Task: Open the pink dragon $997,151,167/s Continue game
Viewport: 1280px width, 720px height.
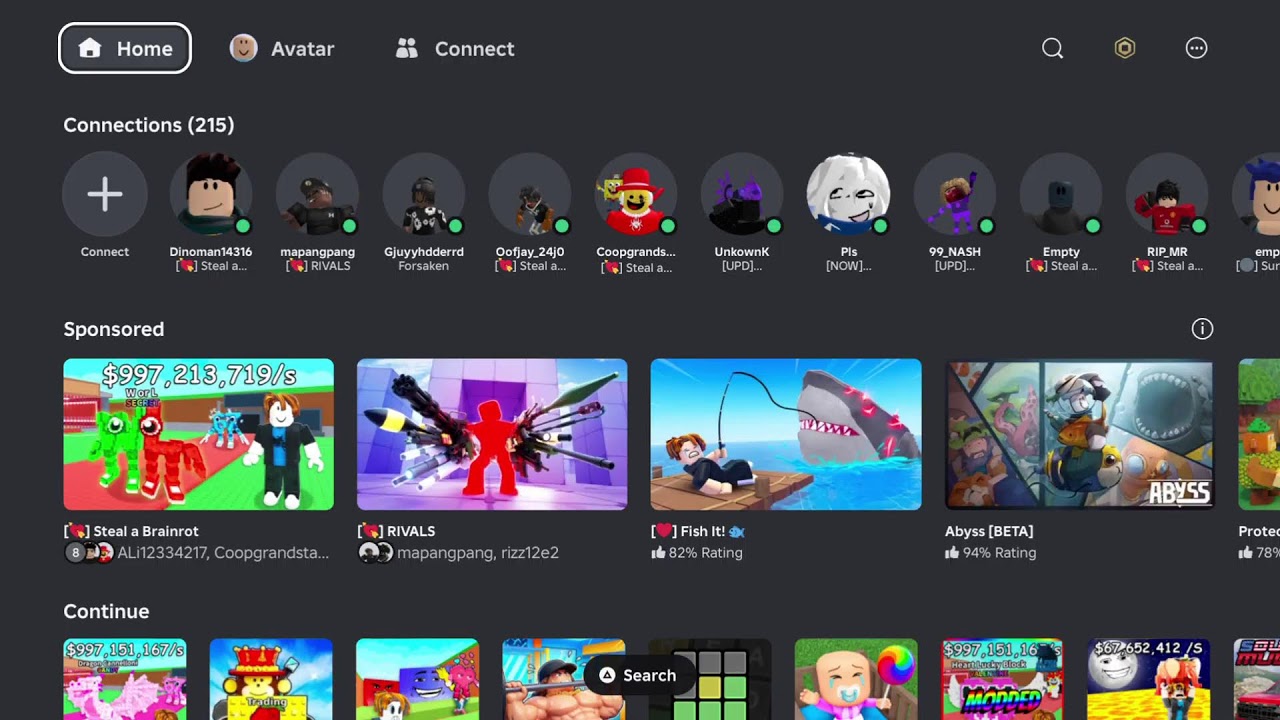Action: point(125,679)
